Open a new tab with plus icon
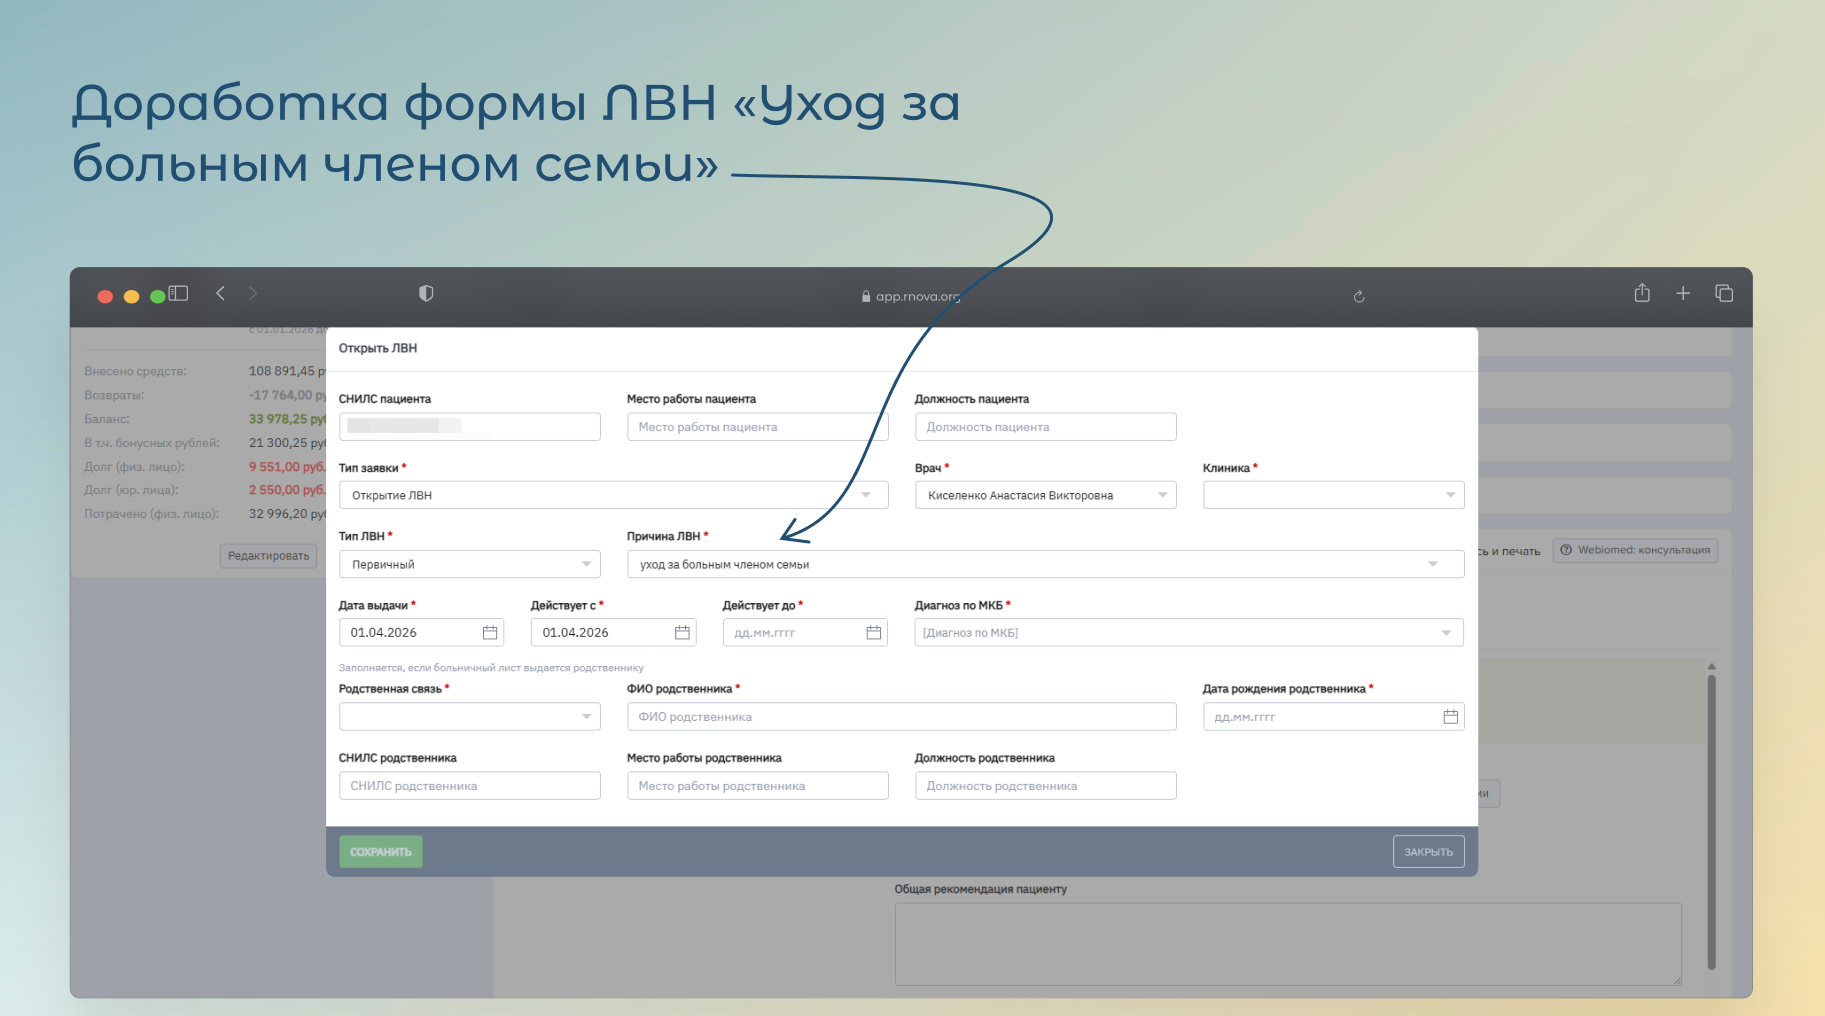 click(x=1683, y=293)
